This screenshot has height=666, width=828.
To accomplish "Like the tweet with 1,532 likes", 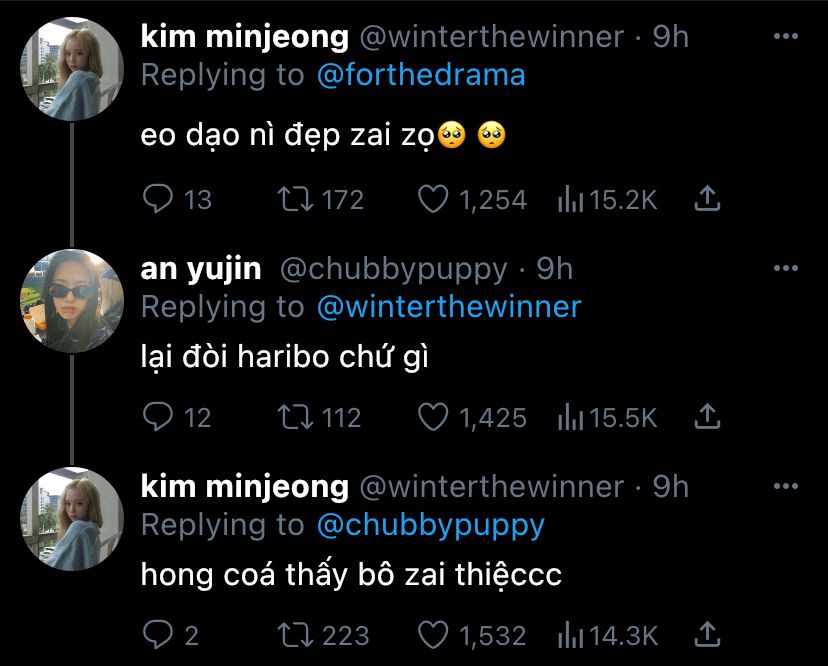I will [433, 635].
